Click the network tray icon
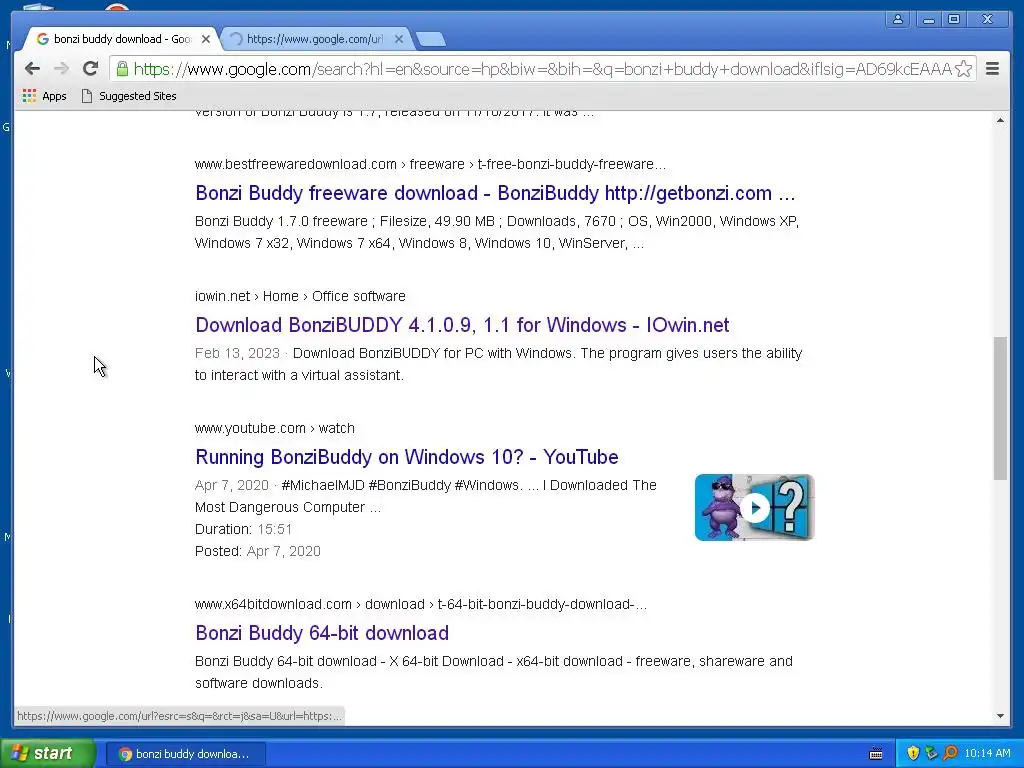The height and width of the screenshot is (768, 1024). point(931,754)
